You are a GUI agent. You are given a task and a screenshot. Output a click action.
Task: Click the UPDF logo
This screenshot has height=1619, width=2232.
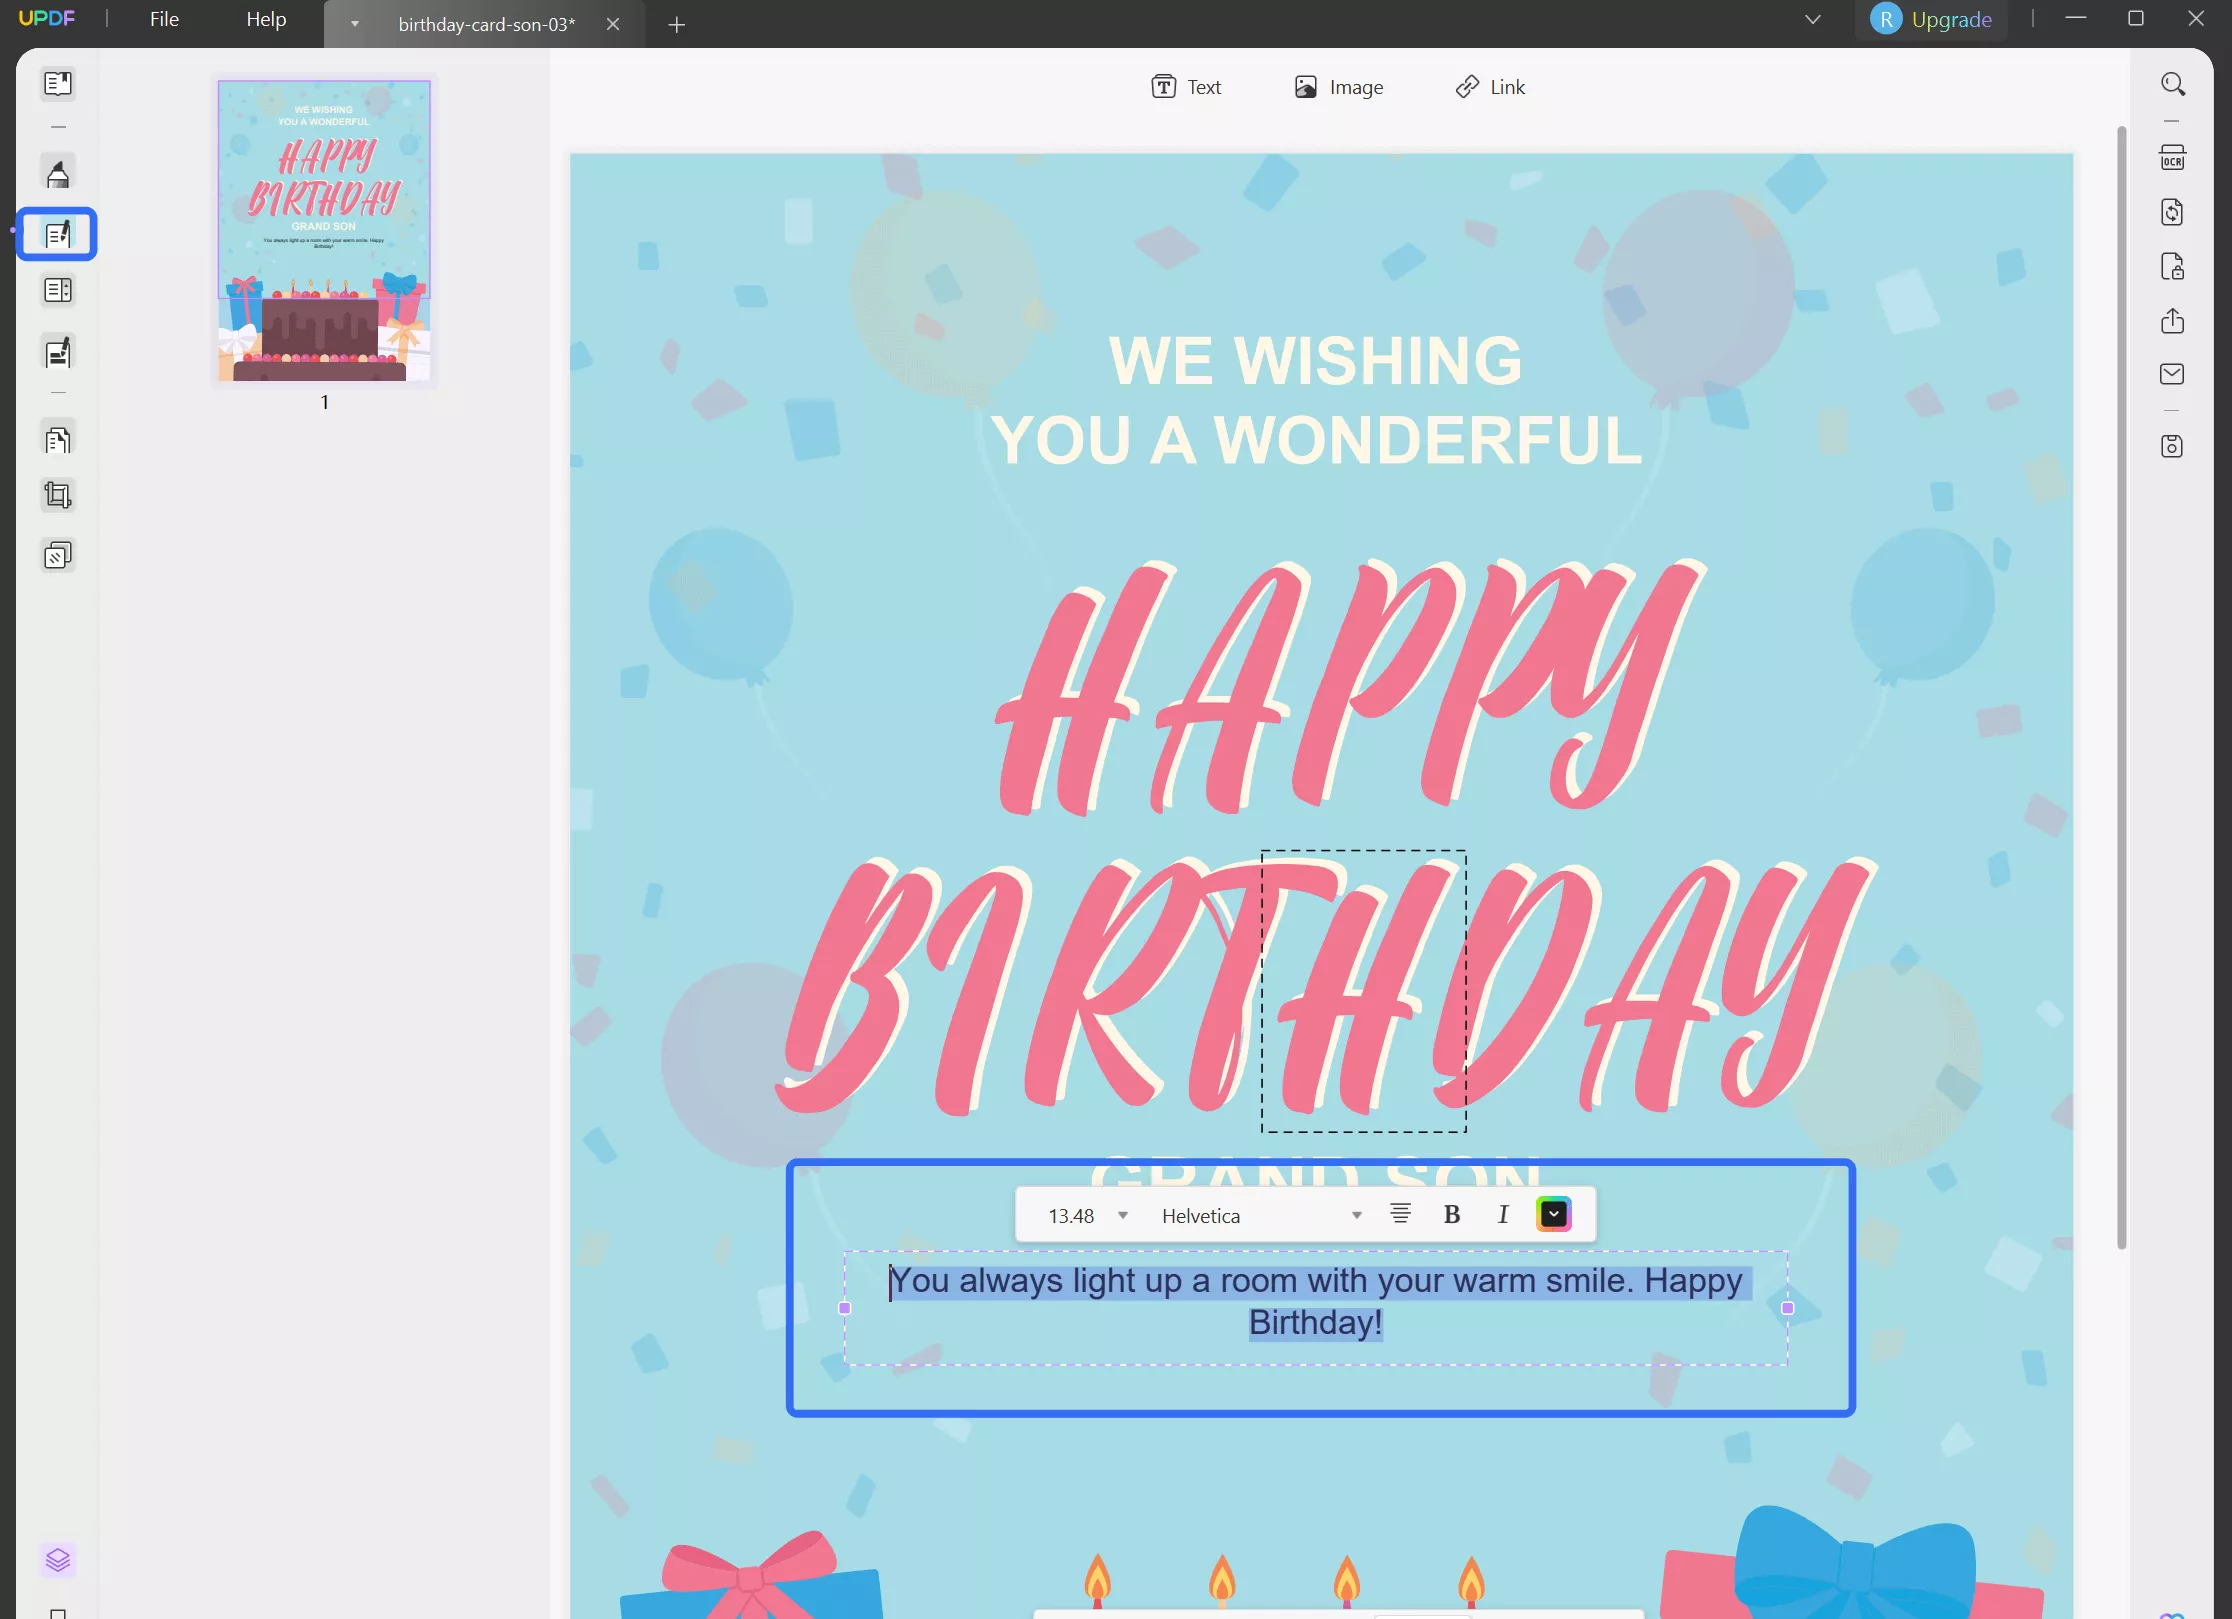coord(46,18)
